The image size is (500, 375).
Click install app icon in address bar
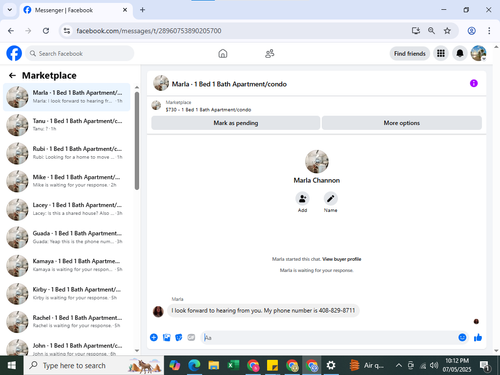click(416, 31)
